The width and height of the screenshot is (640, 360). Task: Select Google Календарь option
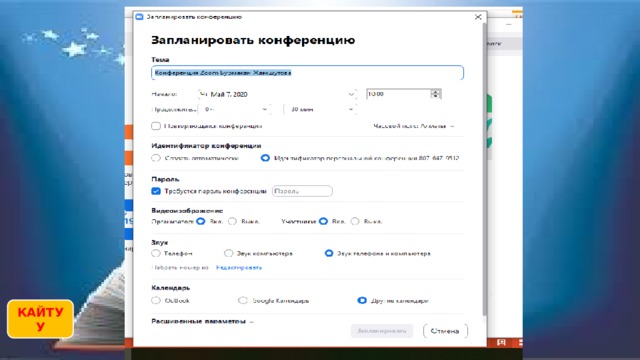[243, 300]
